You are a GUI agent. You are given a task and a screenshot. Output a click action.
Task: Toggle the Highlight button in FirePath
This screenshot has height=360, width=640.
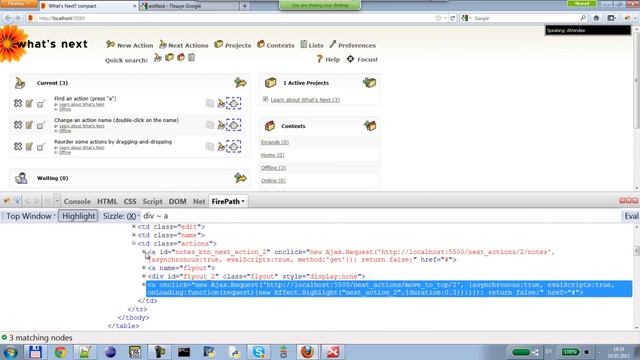click(x=78, y=216)
